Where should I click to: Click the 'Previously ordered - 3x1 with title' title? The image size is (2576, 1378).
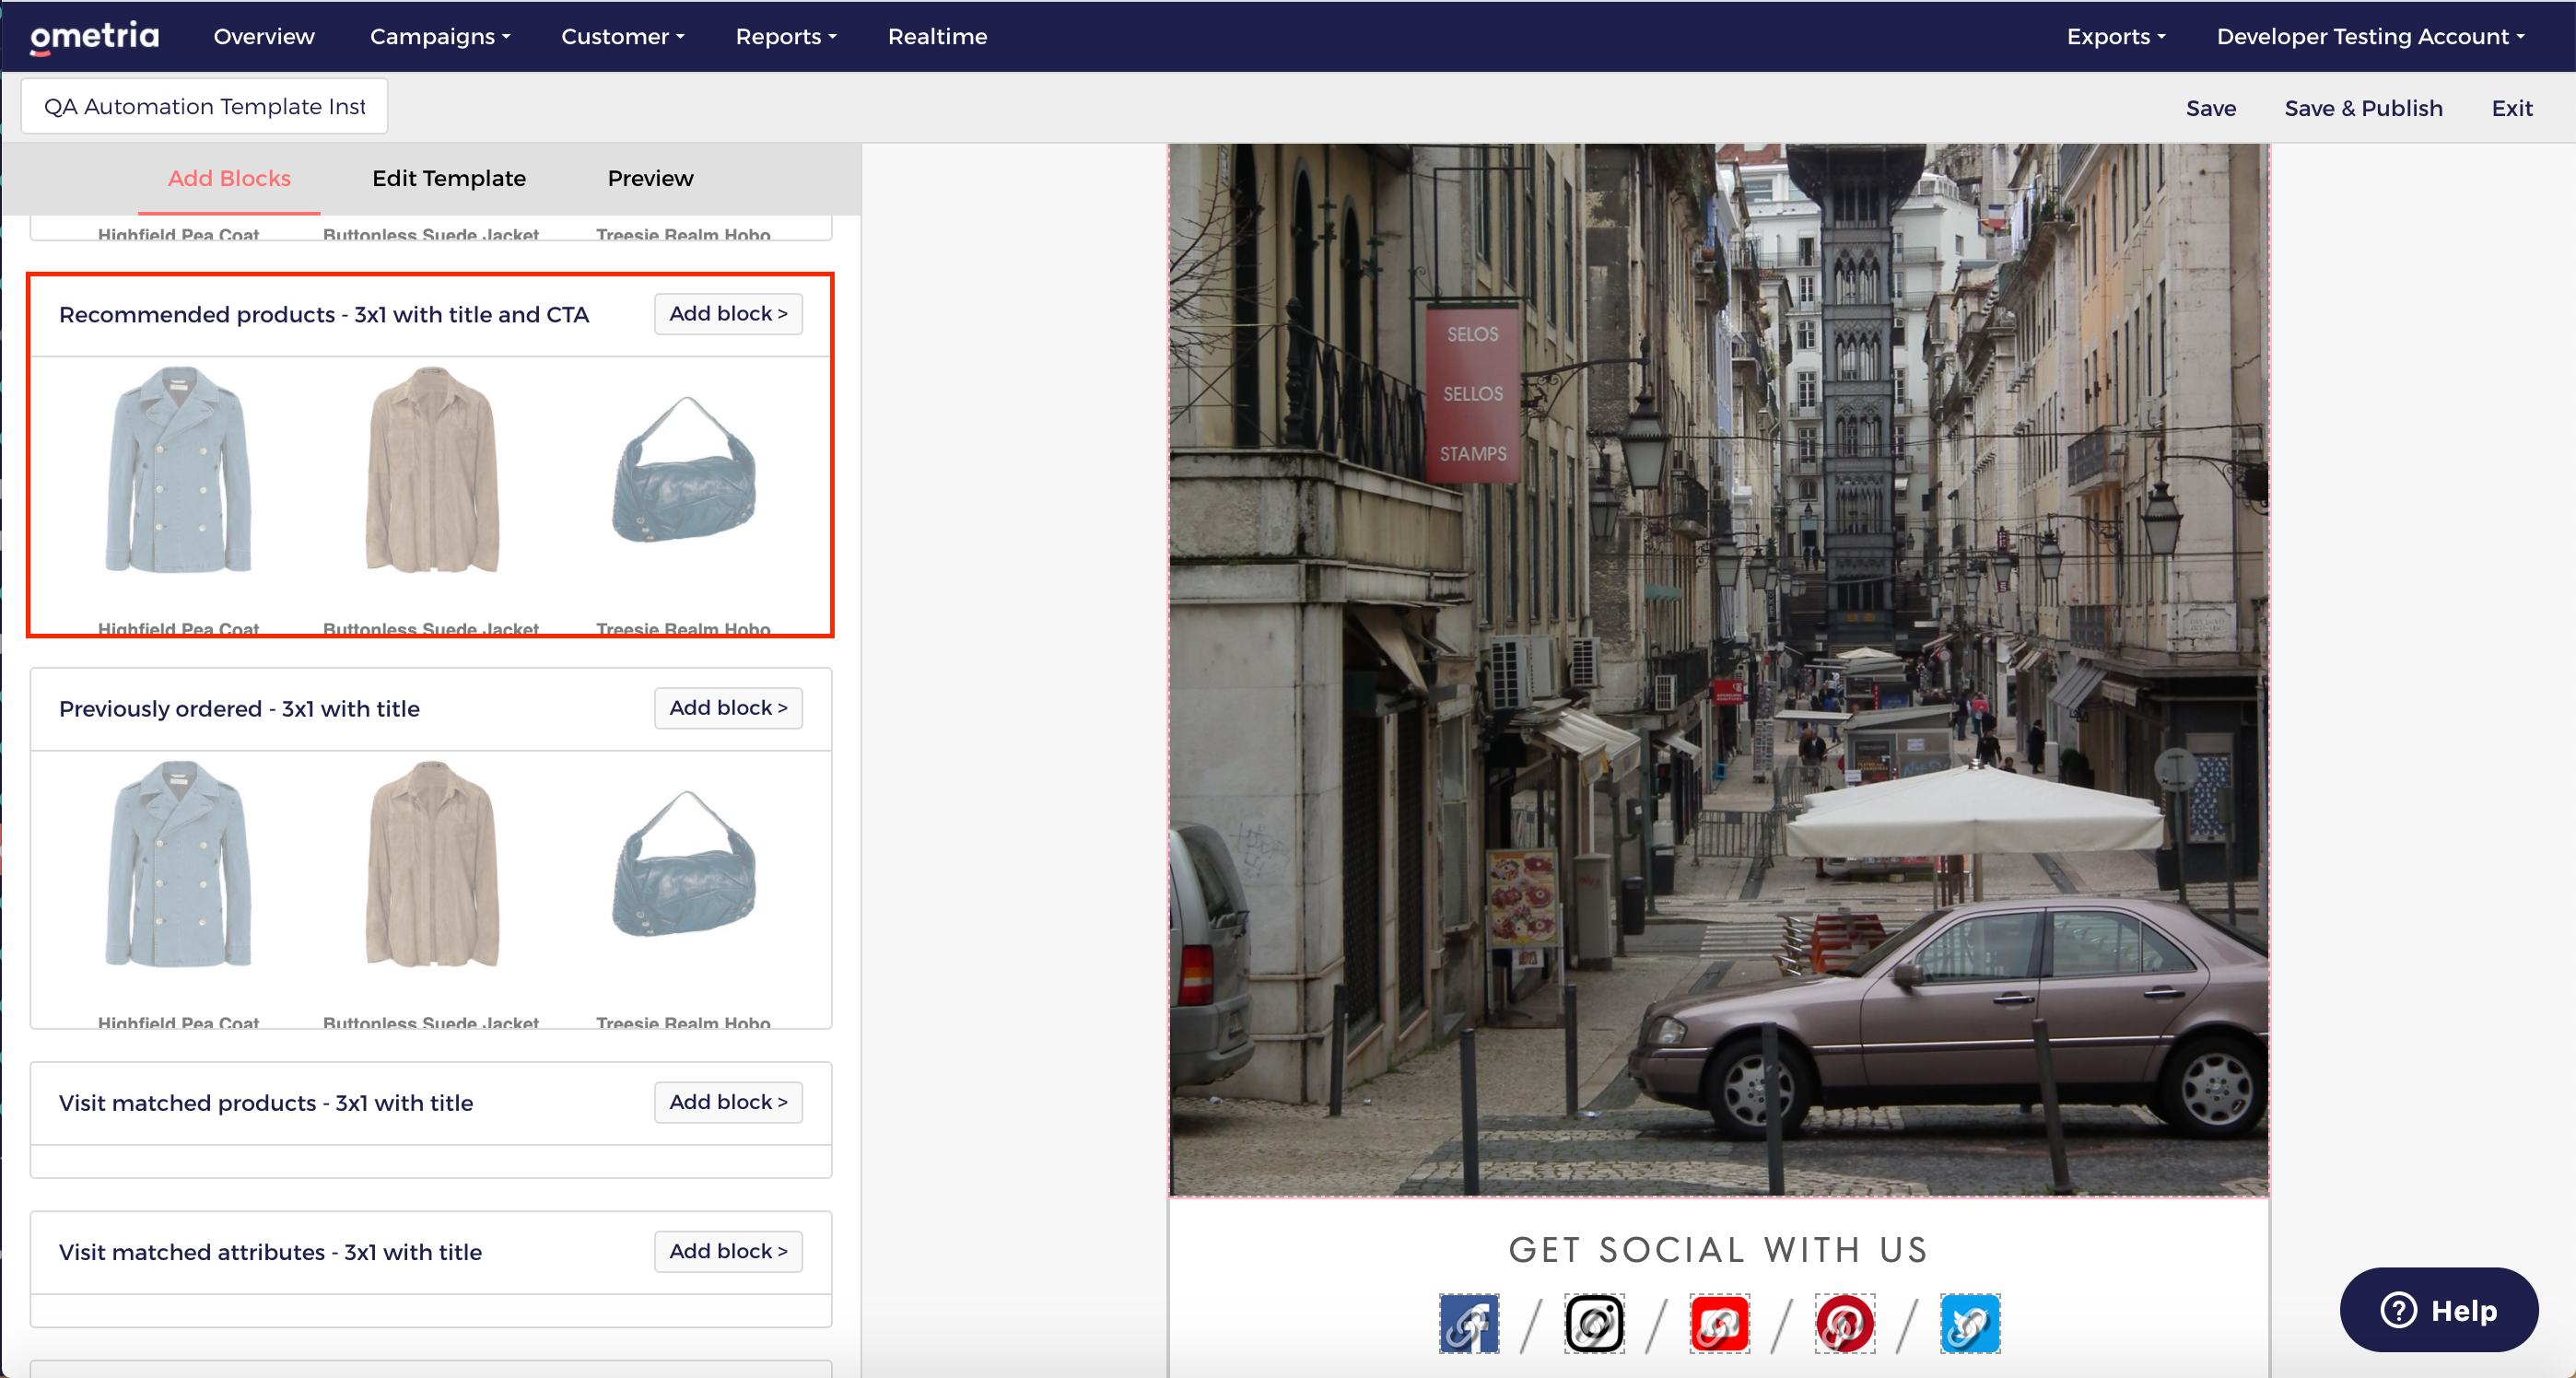coord(239,709)
